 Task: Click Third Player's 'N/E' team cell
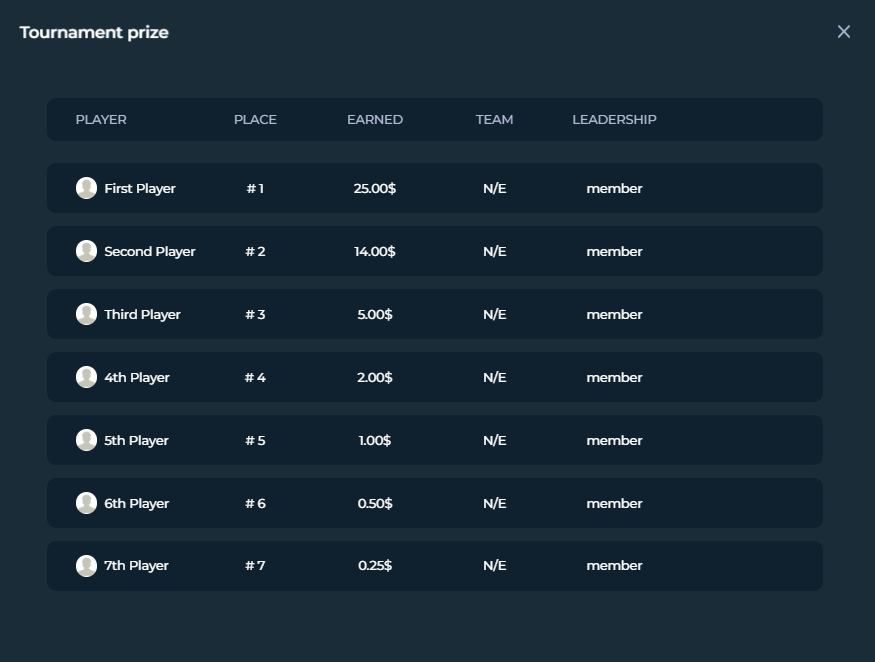(x=494, y=315)
